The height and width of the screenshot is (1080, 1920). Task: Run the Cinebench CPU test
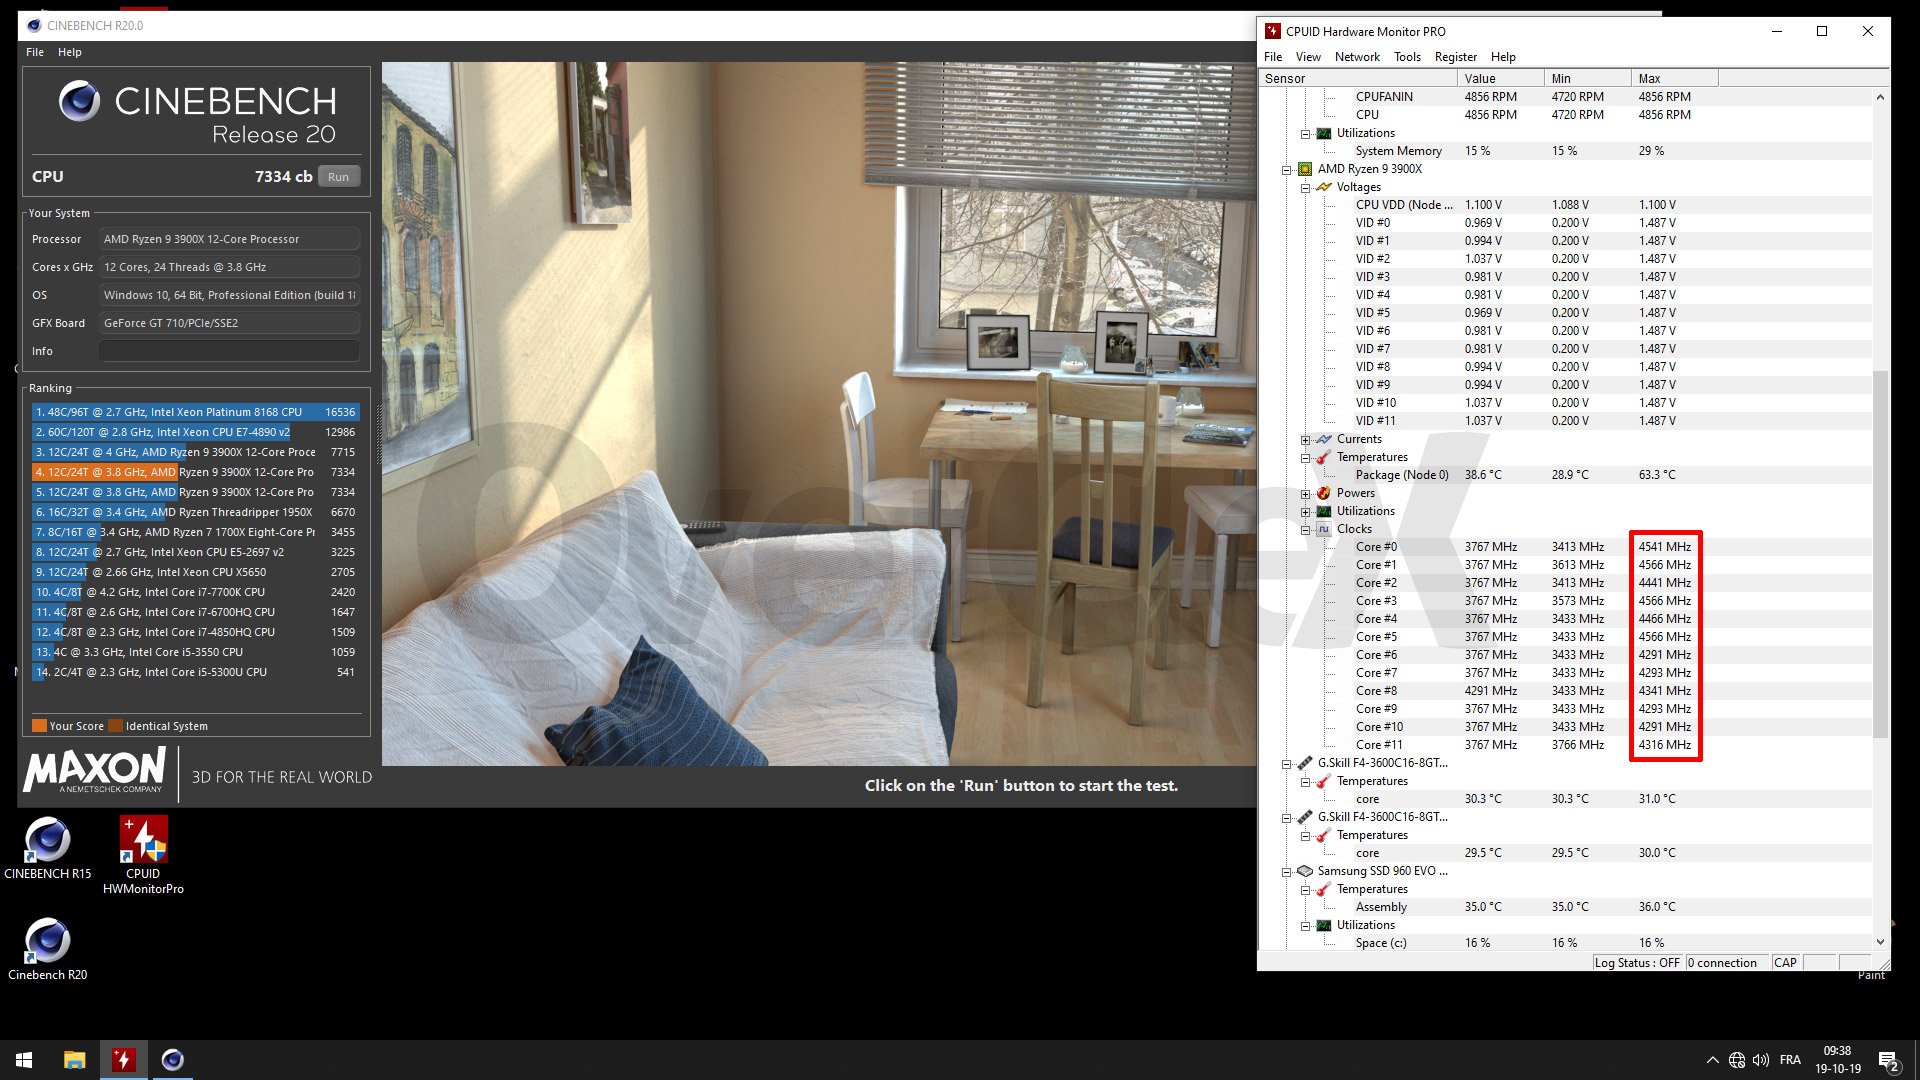338,177
